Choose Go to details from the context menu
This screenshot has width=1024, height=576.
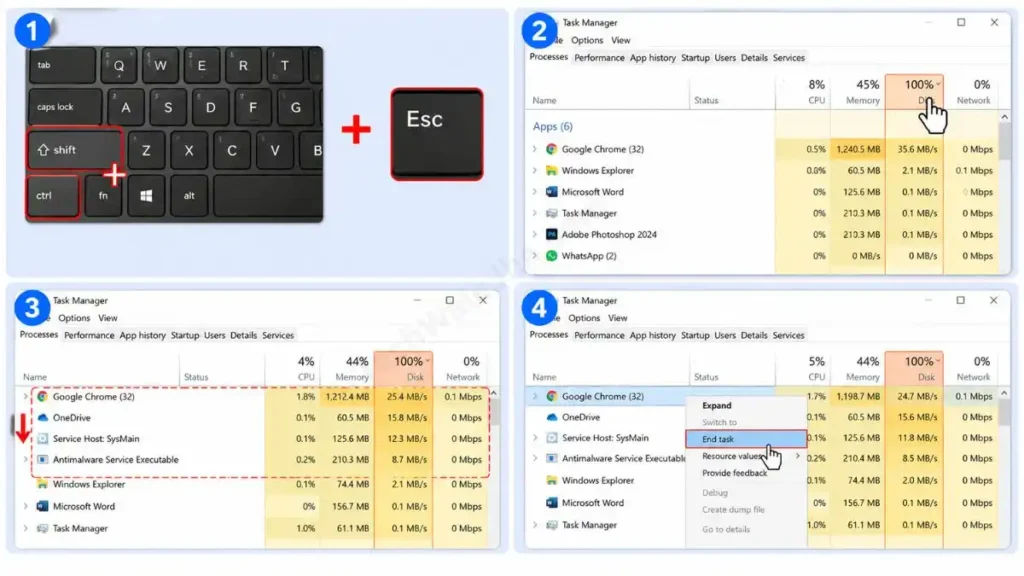tap(726, 529)
